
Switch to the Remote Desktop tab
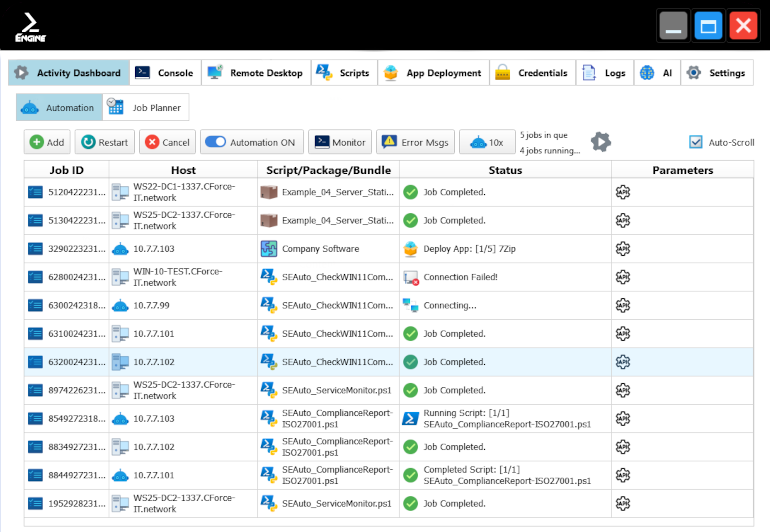pos(255,73)
